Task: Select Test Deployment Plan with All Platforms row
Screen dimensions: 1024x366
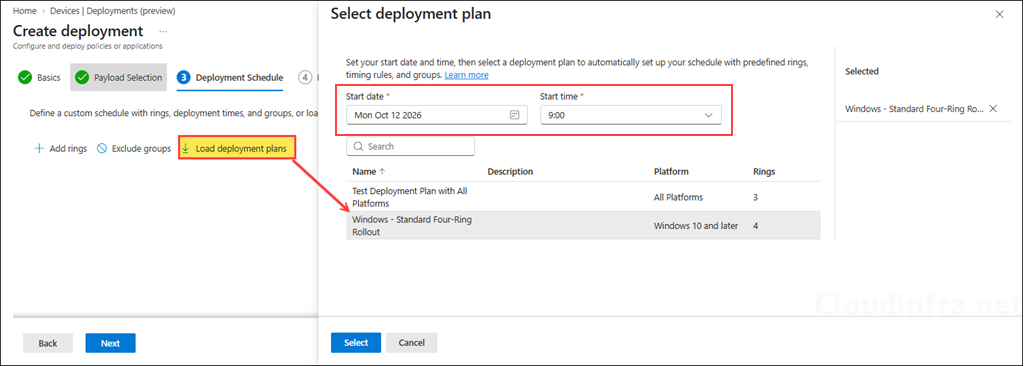Action: [x=583, y=197]
